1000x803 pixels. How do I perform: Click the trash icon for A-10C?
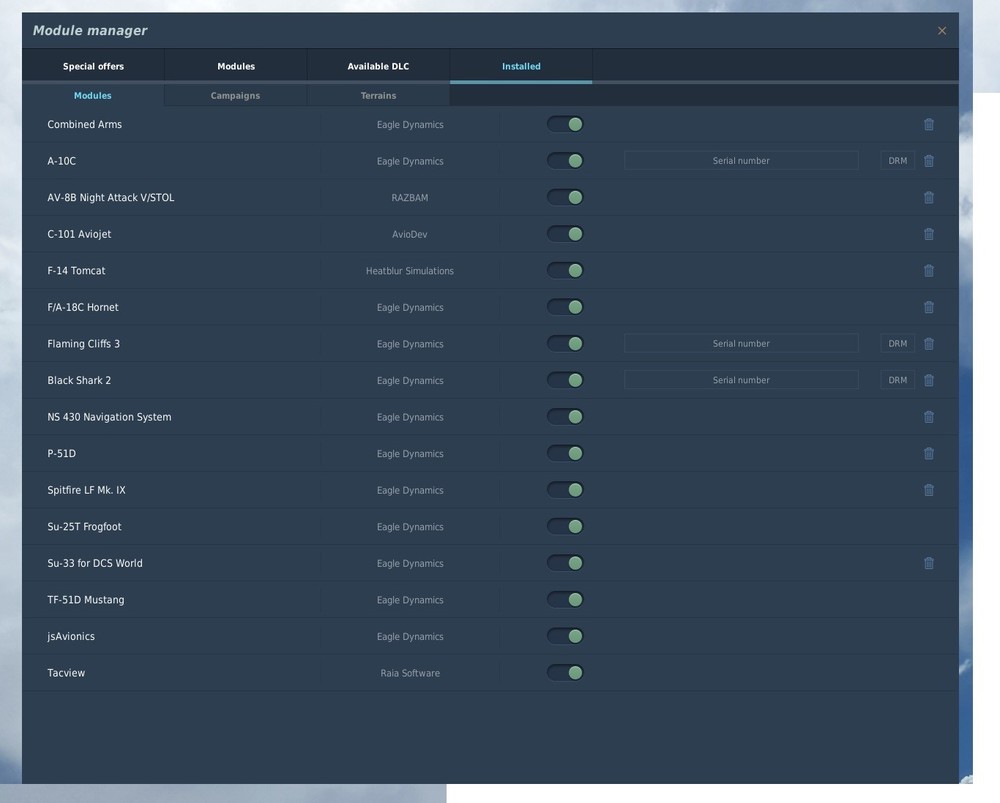[x=929, y=161]
